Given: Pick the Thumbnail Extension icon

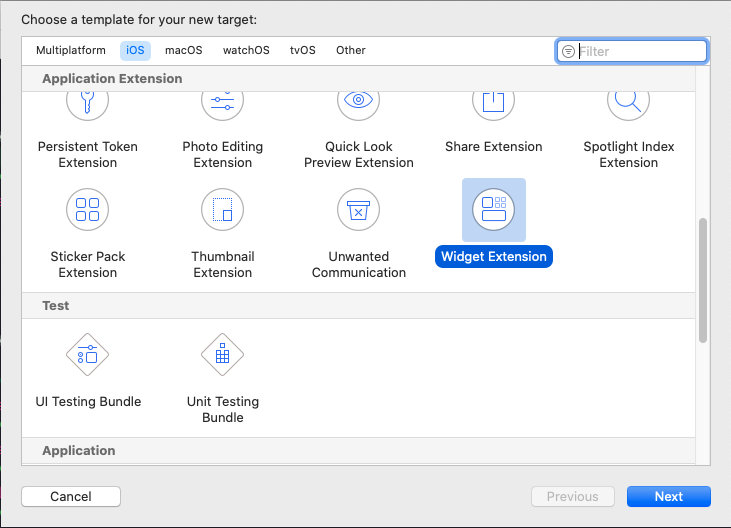Looking at the screenshot, I should click(x=222, y=210).
